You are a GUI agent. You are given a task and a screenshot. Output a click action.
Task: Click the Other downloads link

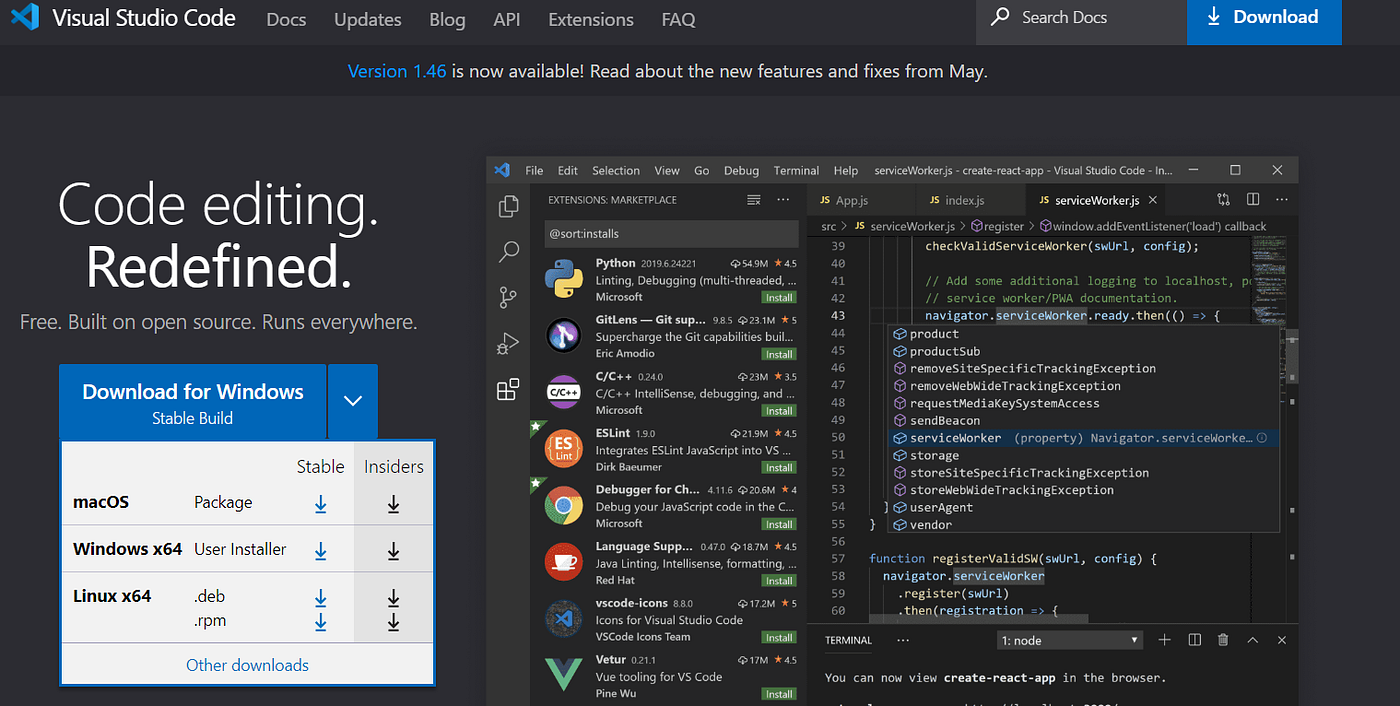pyautogui.click(x=247, y=664)
